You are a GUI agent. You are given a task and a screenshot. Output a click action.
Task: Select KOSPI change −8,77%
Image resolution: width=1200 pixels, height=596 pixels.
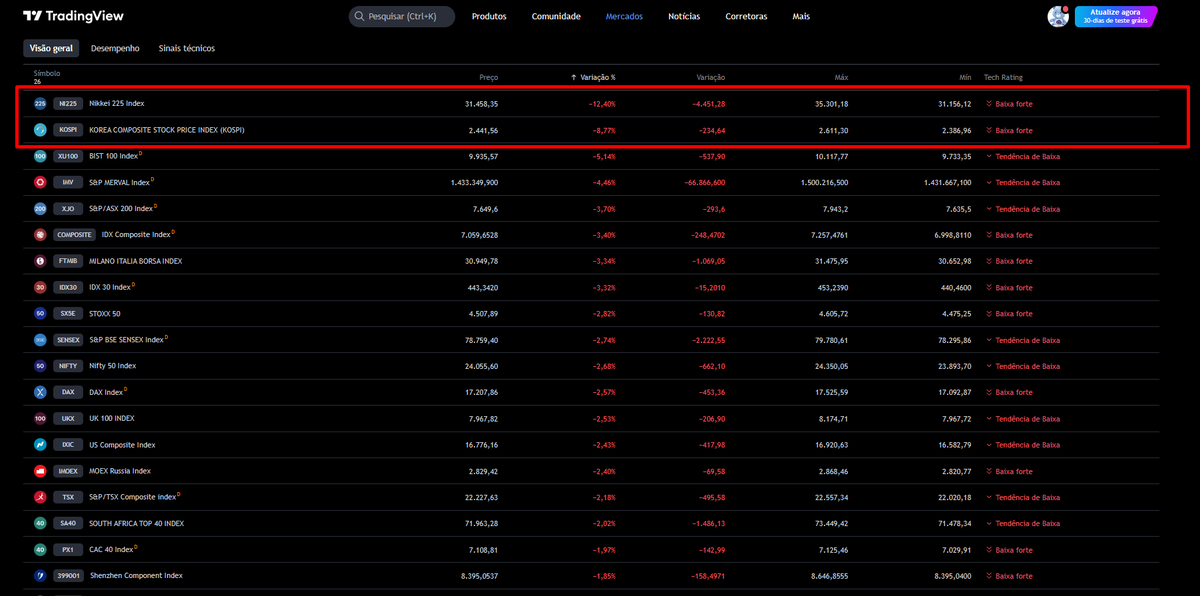[602, 130]
